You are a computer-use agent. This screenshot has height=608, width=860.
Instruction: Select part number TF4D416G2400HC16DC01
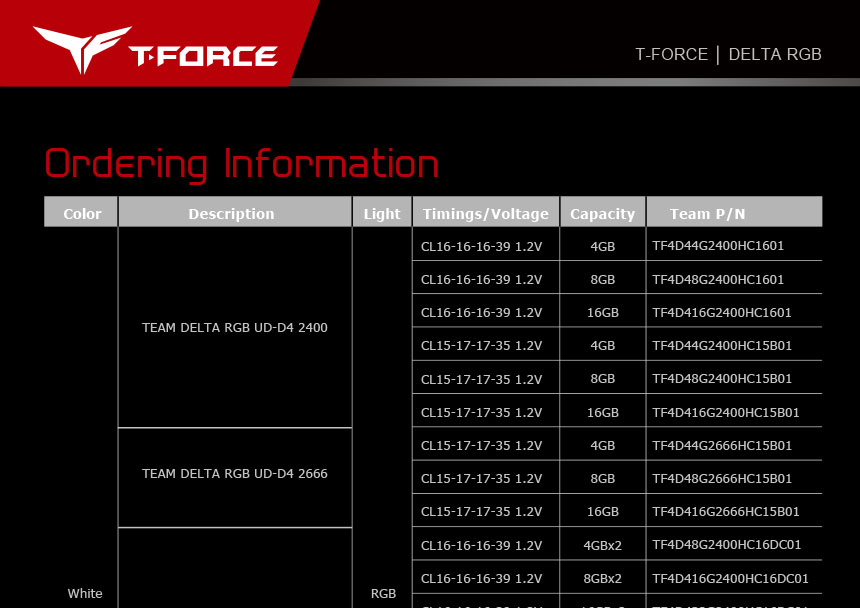coord(731,578)
